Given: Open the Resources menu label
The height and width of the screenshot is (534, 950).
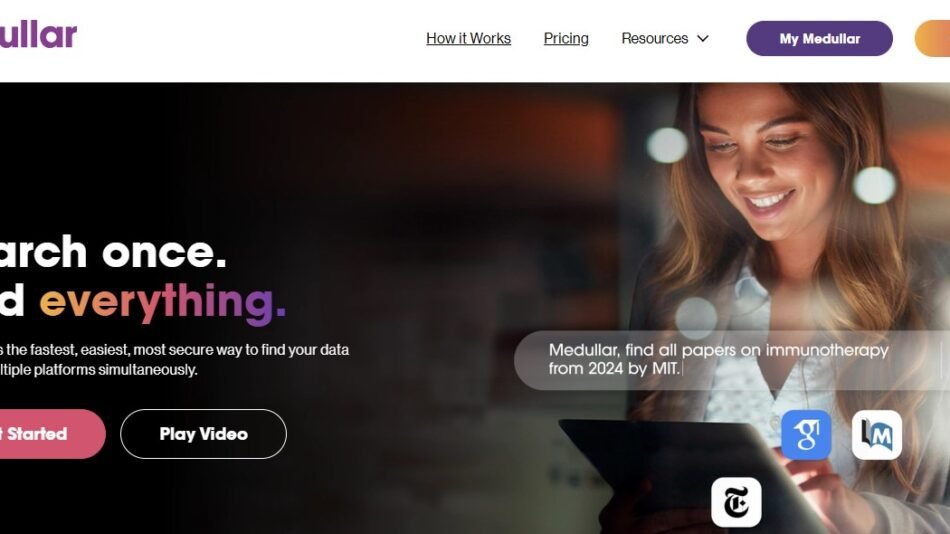Looking at the screenshot, I should point(654,39).
